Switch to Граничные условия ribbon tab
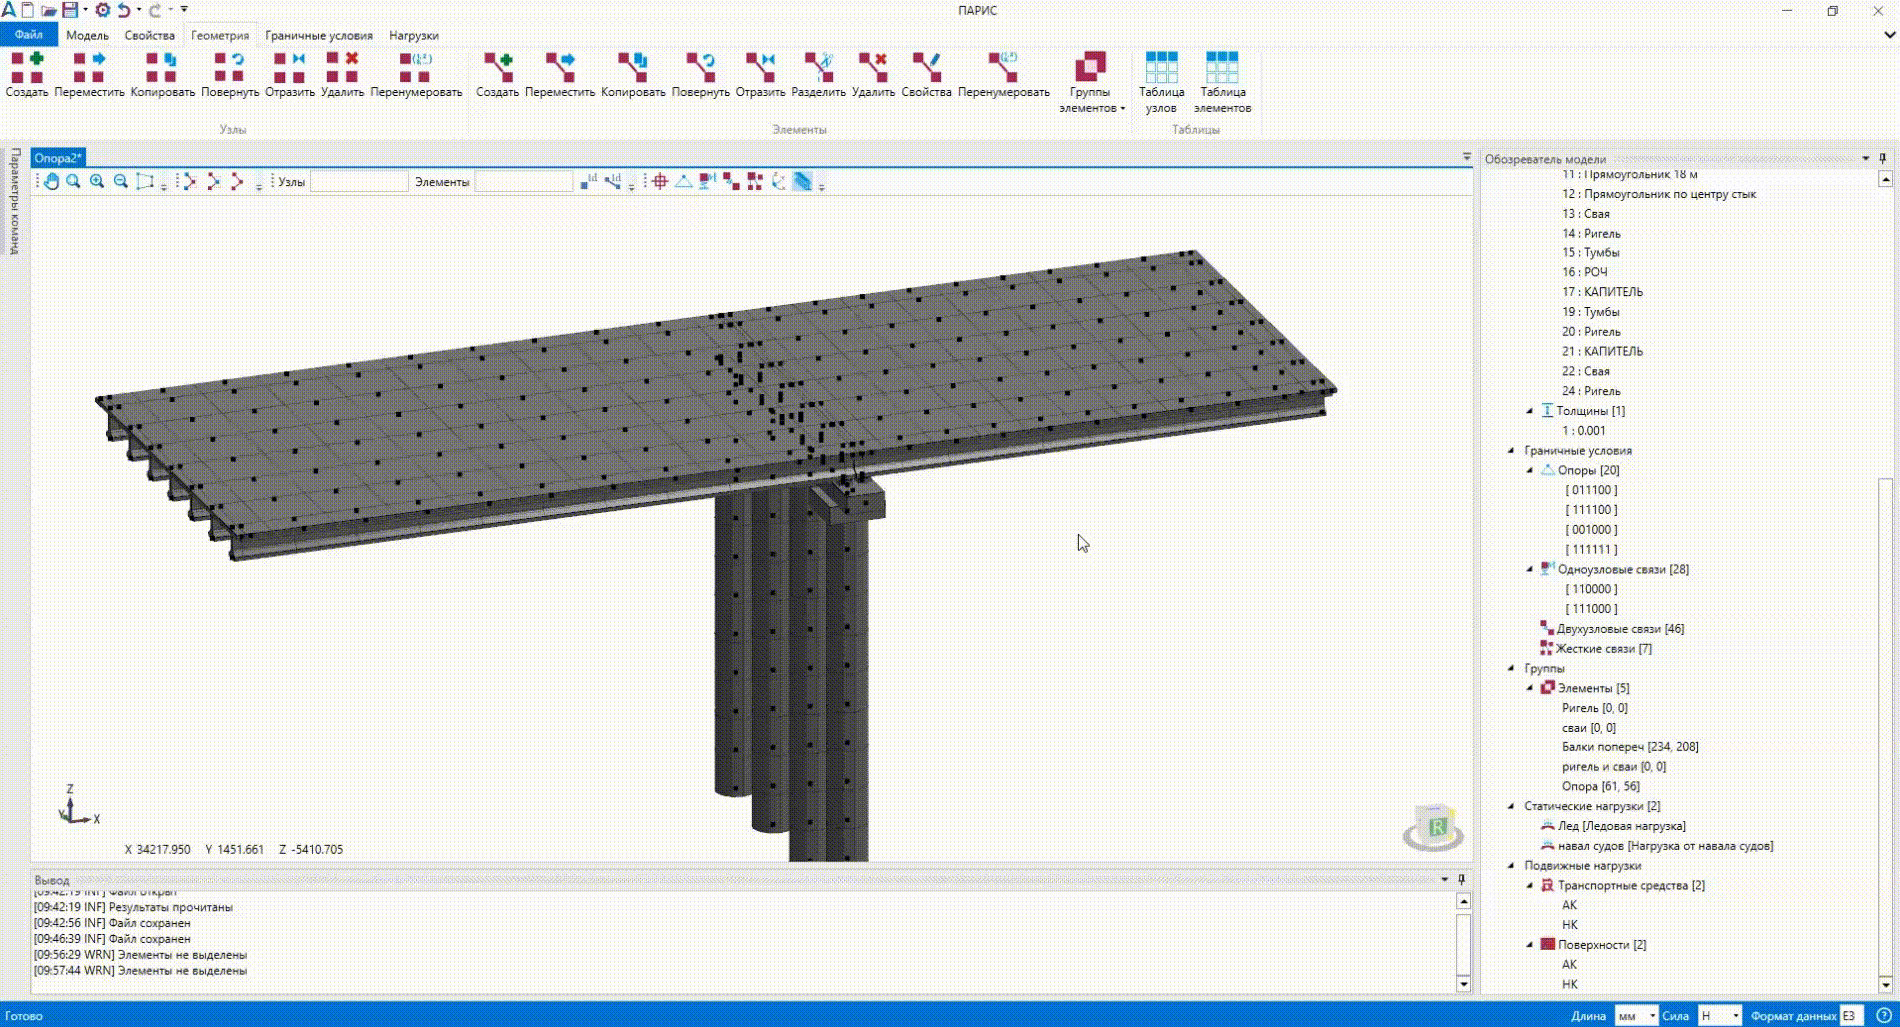This screenshot has height=1027, width=1900. tap(319, 35)
